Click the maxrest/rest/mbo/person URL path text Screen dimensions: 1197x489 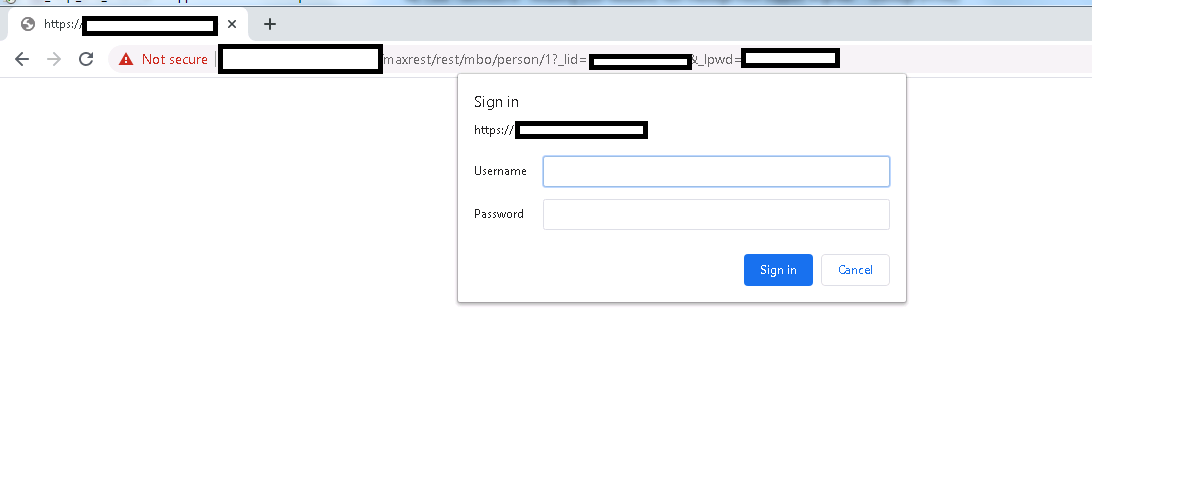472,60
